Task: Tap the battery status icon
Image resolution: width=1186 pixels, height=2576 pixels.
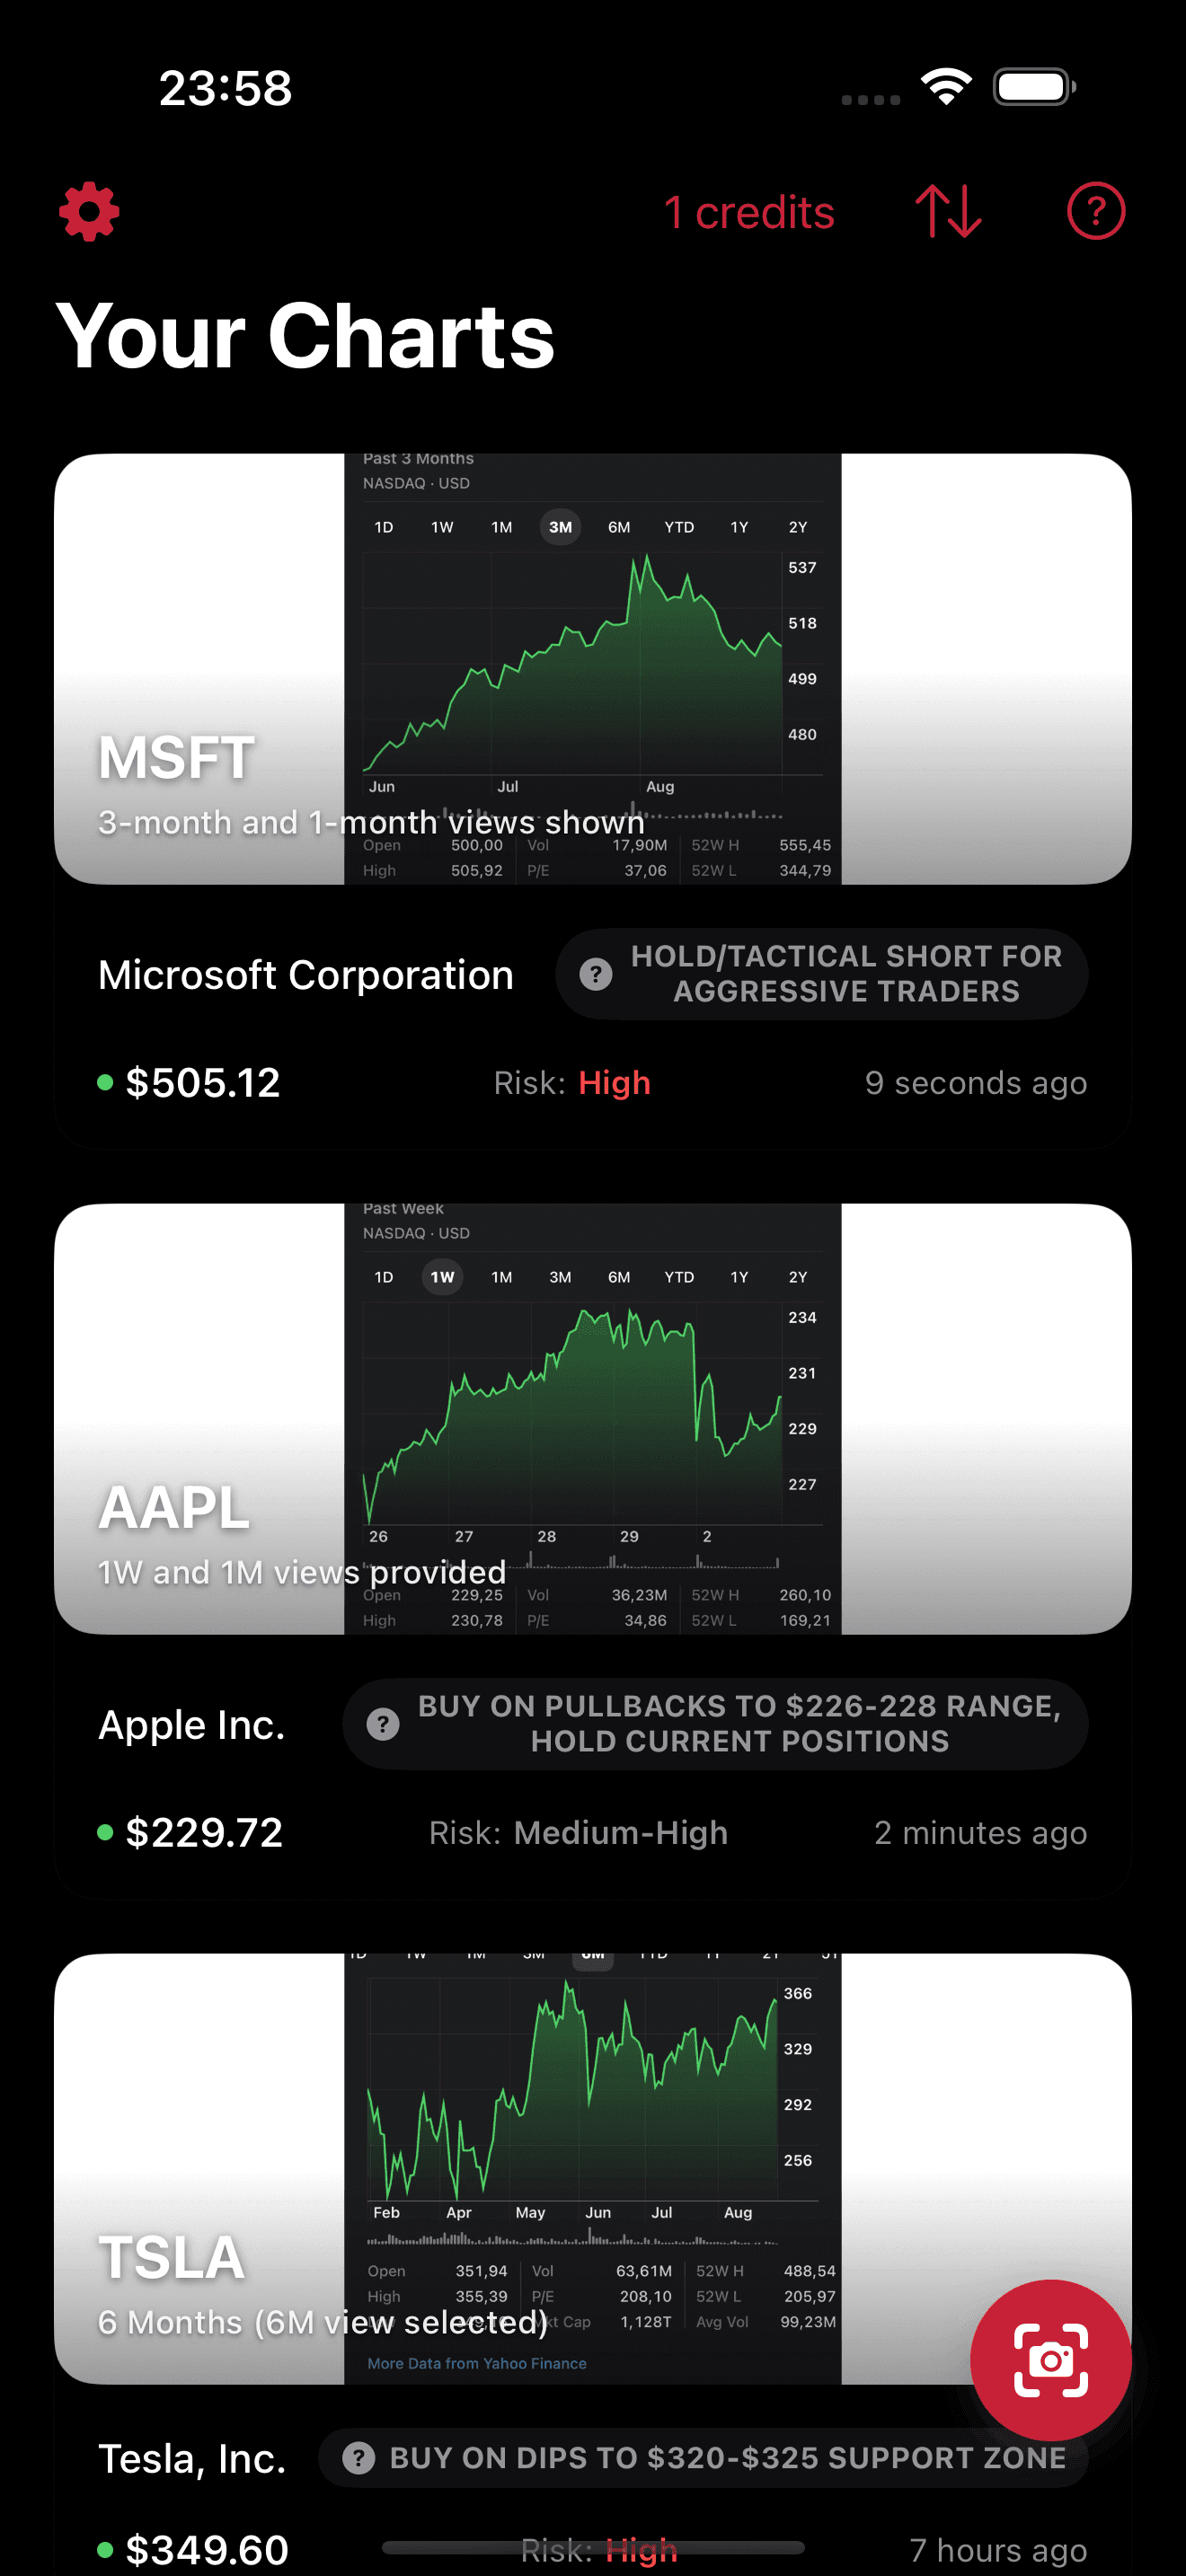Action: [x=1034, y=87]
